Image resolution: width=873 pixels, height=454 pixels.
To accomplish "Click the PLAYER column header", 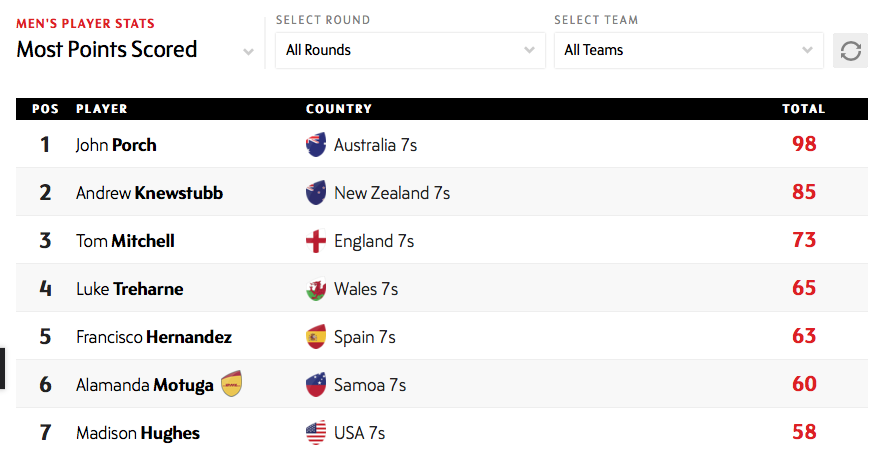I will point(102,109).
